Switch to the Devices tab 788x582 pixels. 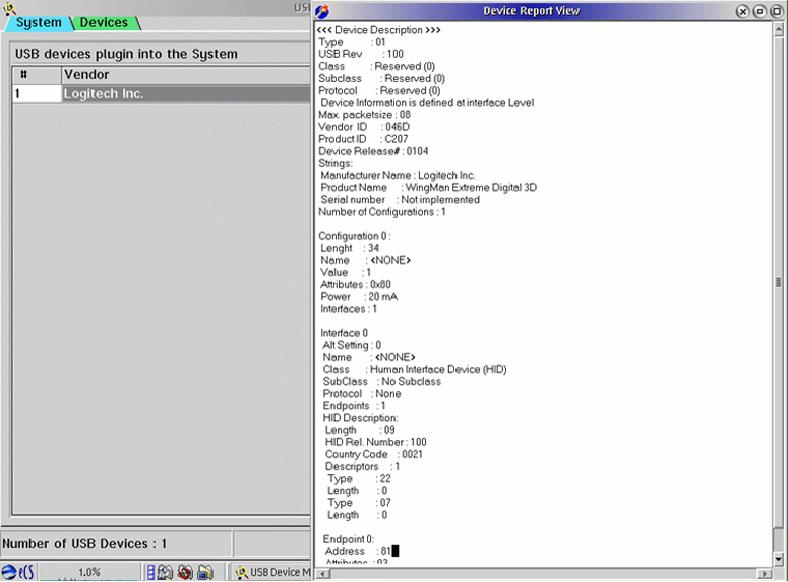(x=104, y=23)
